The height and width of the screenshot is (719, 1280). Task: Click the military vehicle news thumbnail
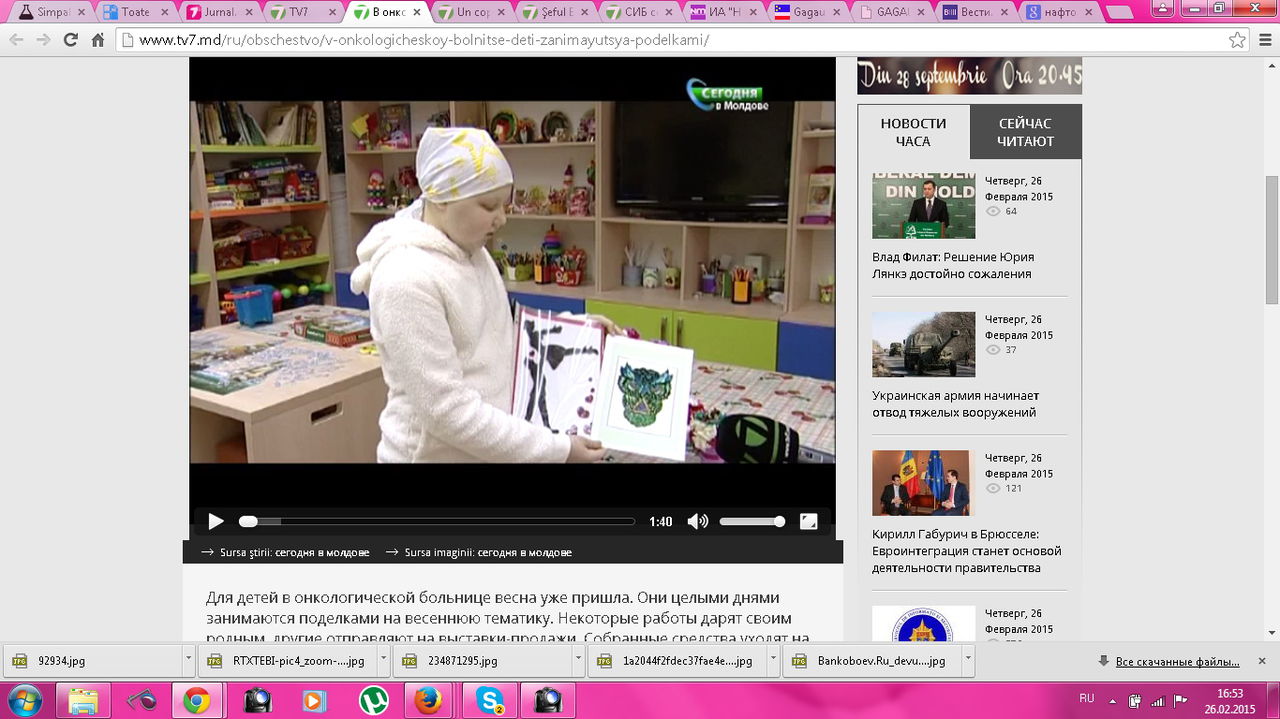[923, 344]
